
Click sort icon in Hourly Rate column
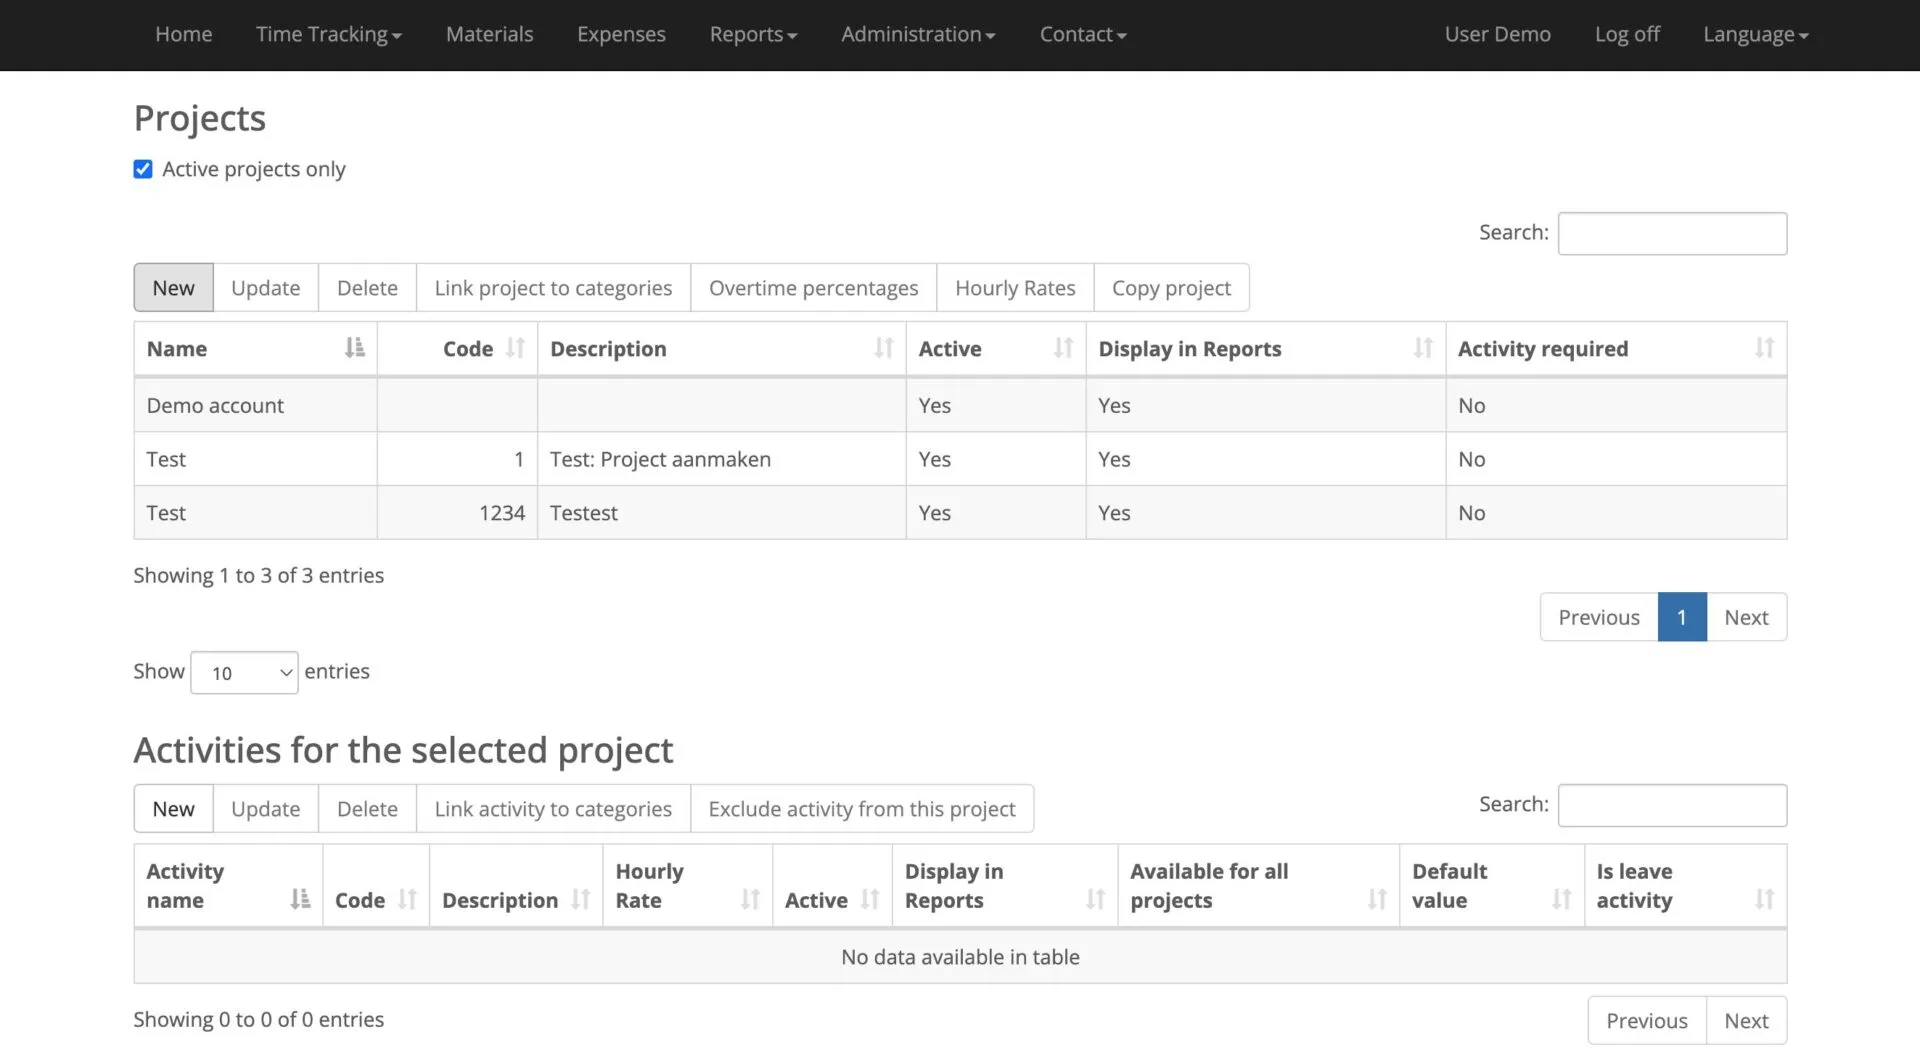coord(749,899)
